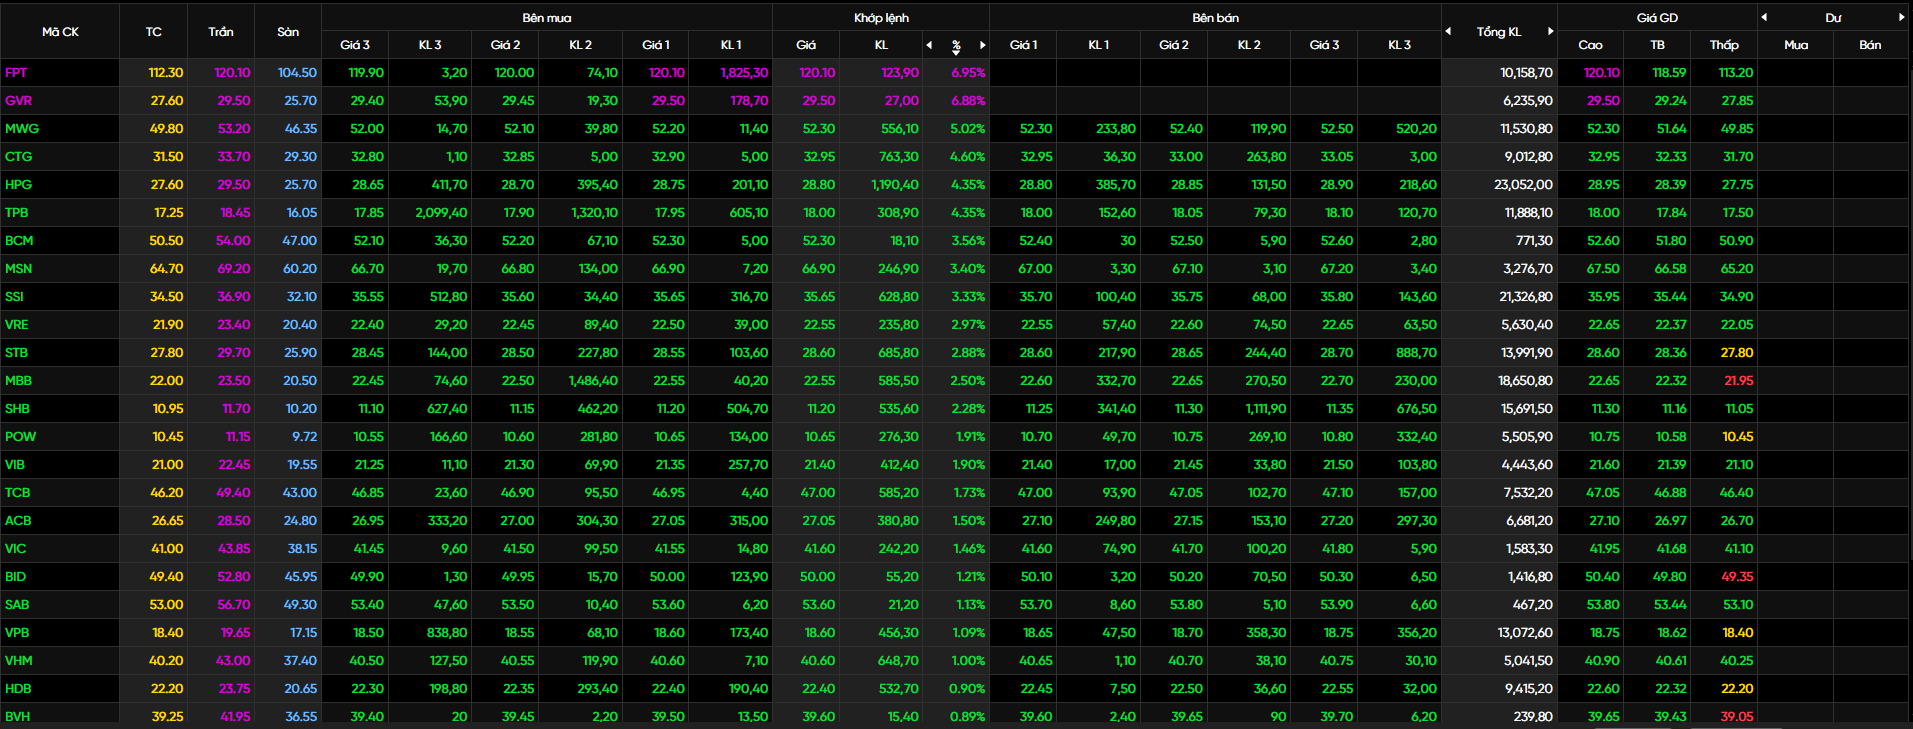
Task: Click GVR's 6.88% change value
Action: point(967,101)
